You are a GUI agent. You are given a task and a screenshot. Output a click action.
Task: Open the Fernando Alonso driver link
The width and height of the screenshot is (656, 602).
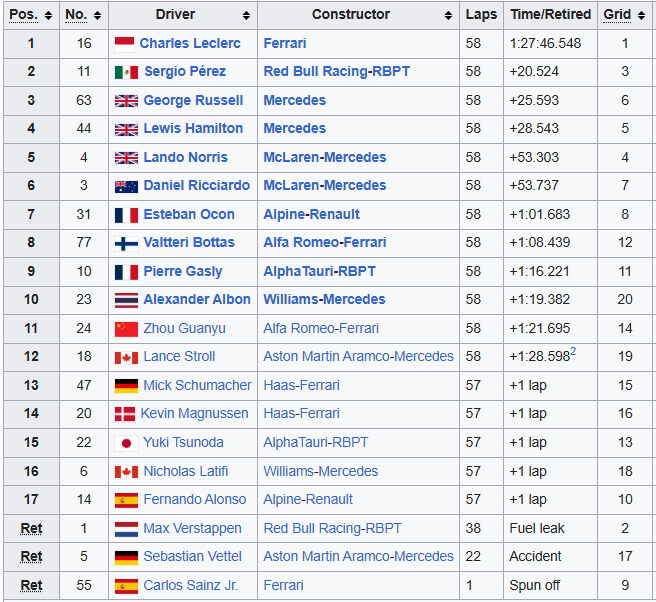coord(195,500)
